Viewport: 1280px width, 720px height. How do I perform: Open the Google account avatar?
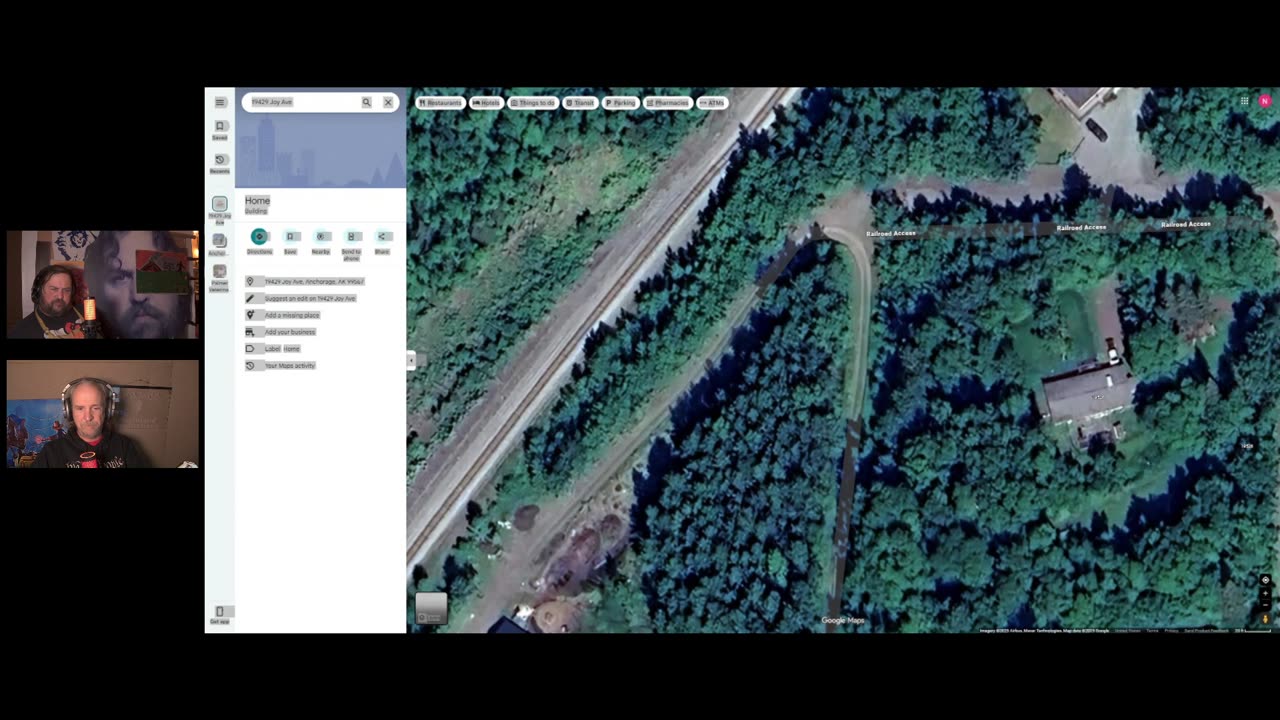click(x=1265, y=101)
